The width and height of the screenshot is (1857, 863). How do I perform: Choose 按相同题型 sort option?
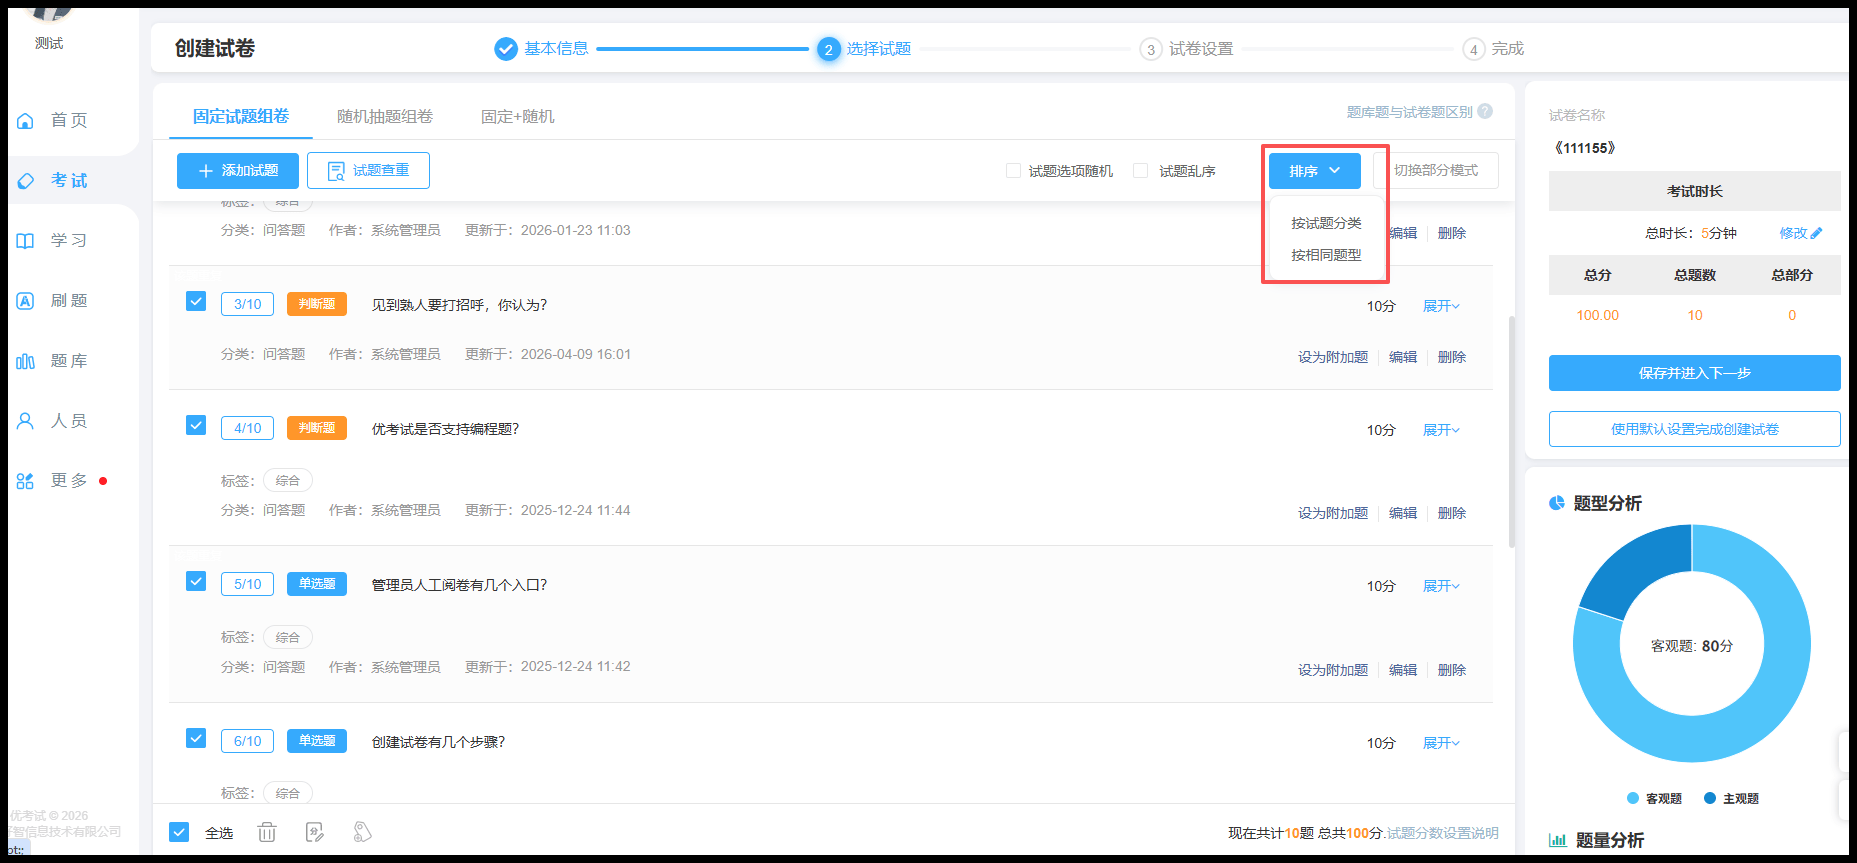click(1326, 255)
